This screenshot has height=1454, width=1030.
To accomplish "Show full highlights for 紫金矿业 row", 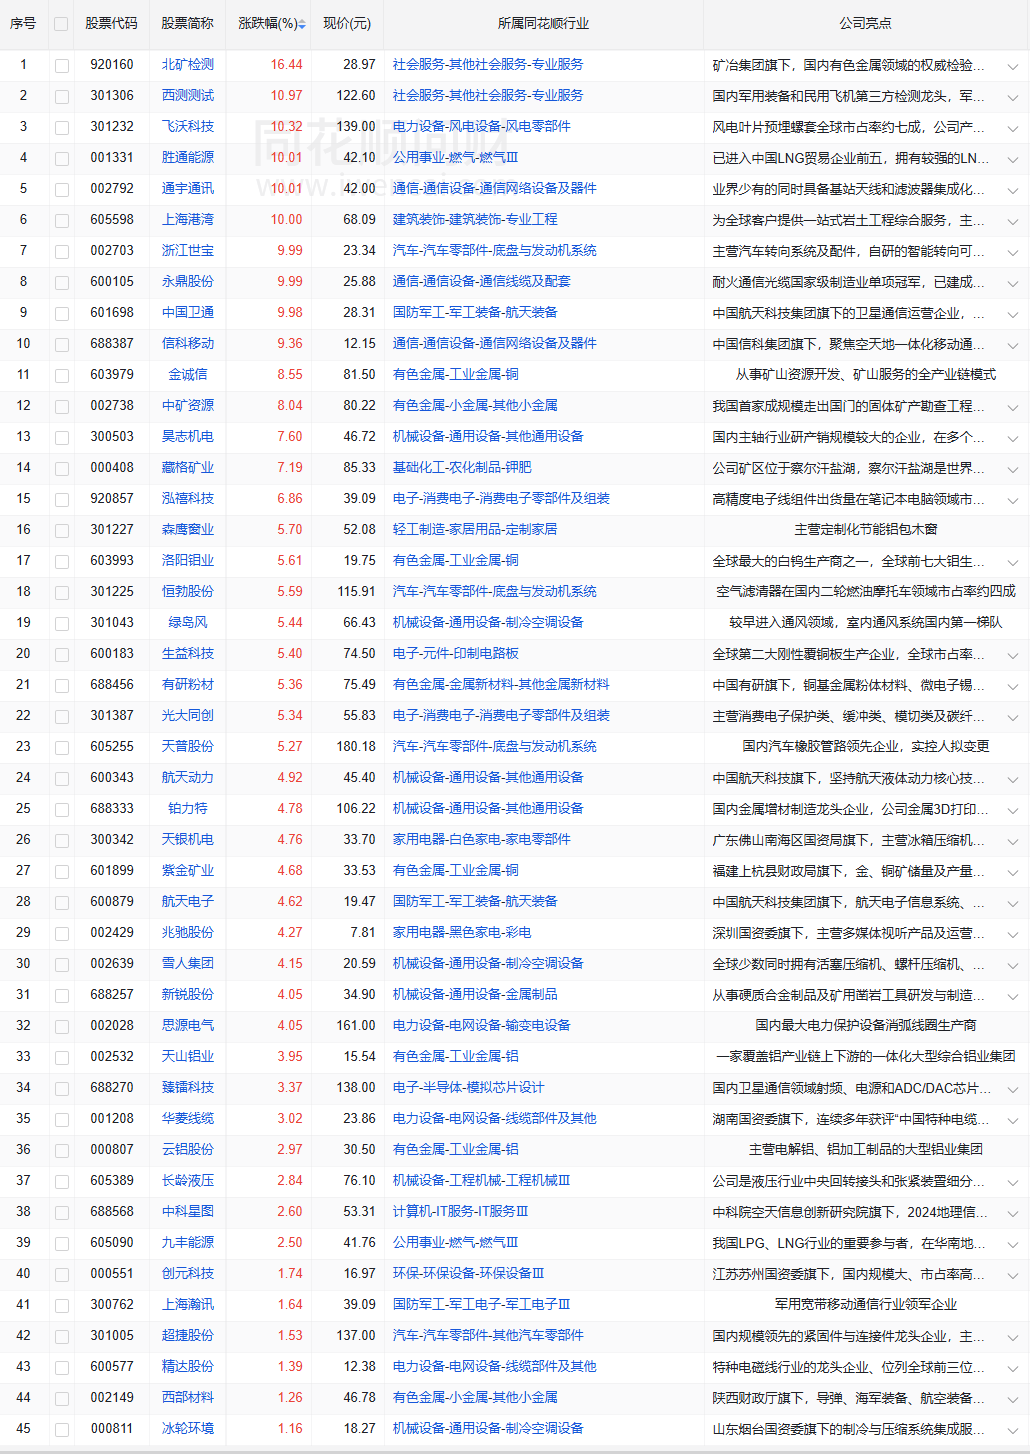I will tap(1012, 872).
